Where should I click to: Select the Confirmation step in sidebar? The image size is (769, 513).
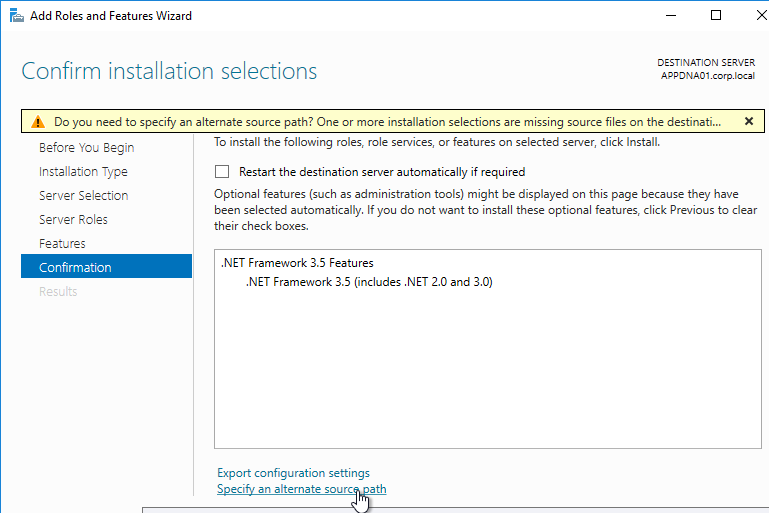point(106,266)
